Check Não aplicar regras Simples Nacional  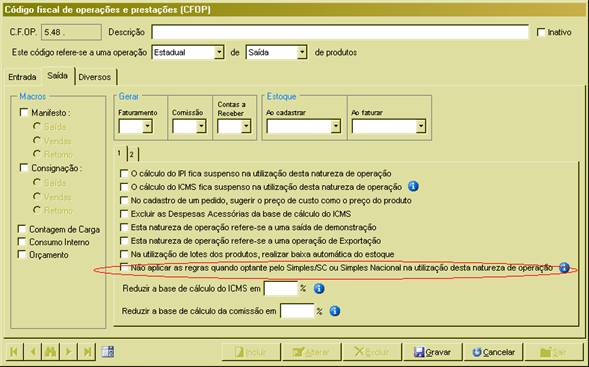point(124,267)
